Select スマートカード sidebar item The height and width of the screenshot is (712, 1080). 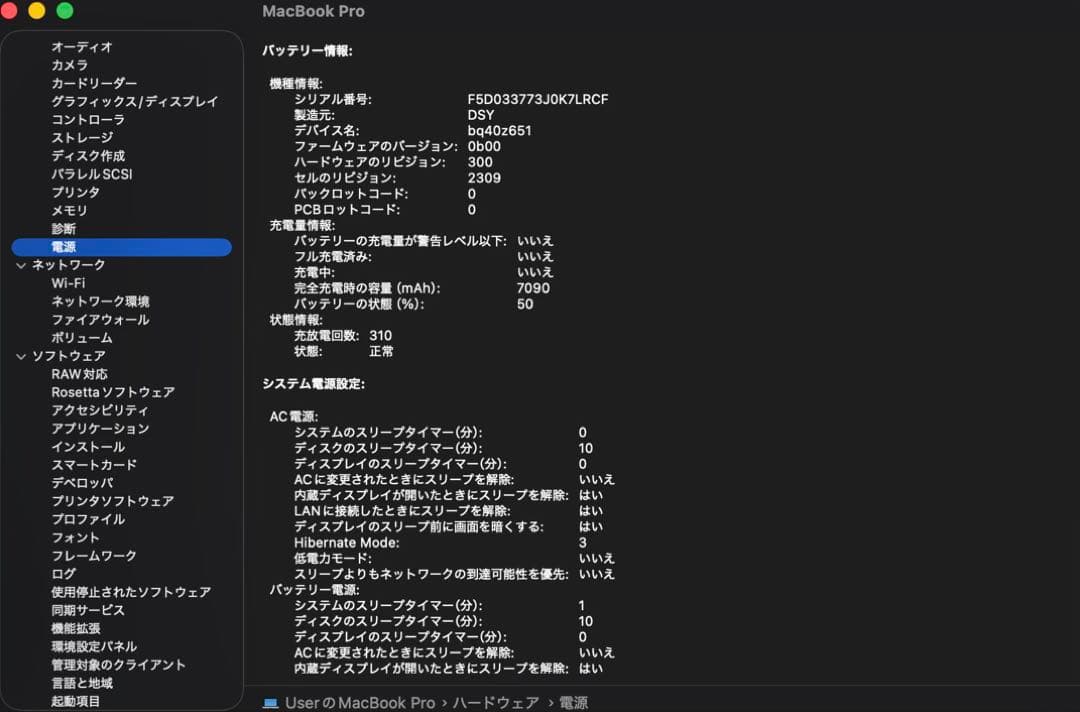(x=94, y=465)
